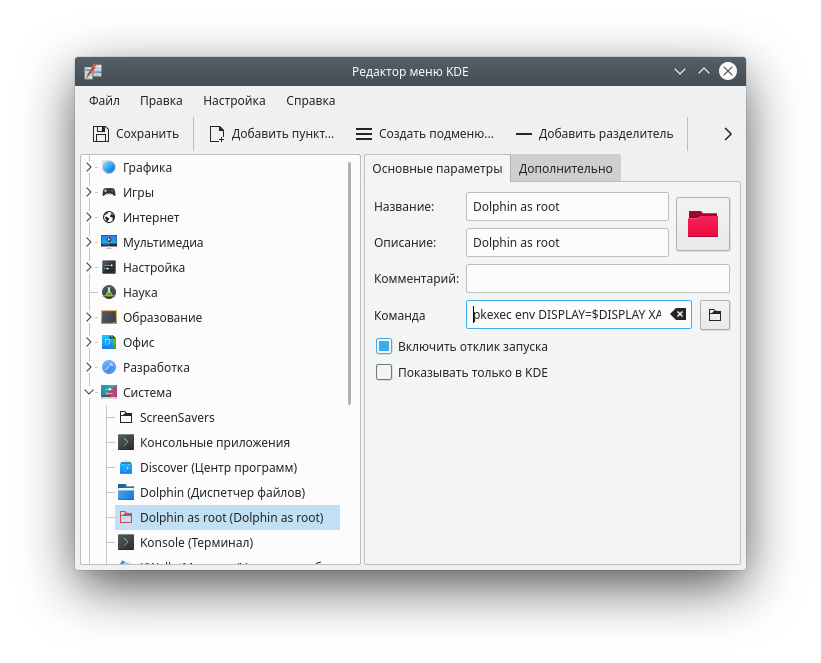Click the Графика category icon
Viewport: 821px width, 663px height.
tap(109, 168)
